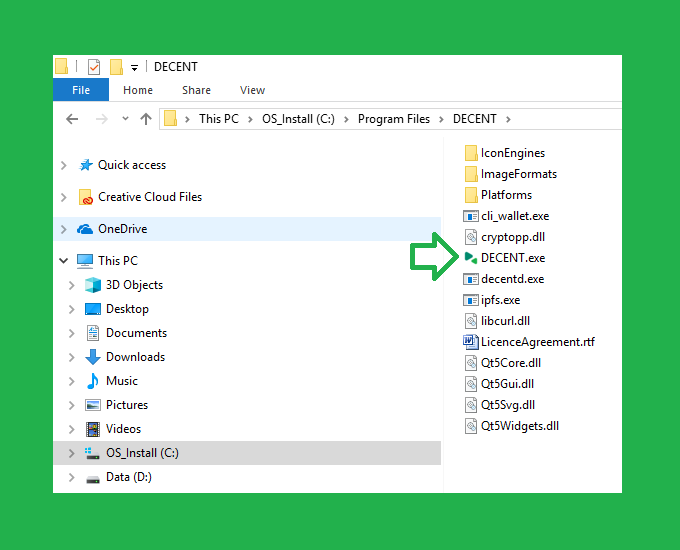Select the LicenceAgreement.rtf Word document icon
Viewport: 680px width, 550px height.
pos(471,342)
